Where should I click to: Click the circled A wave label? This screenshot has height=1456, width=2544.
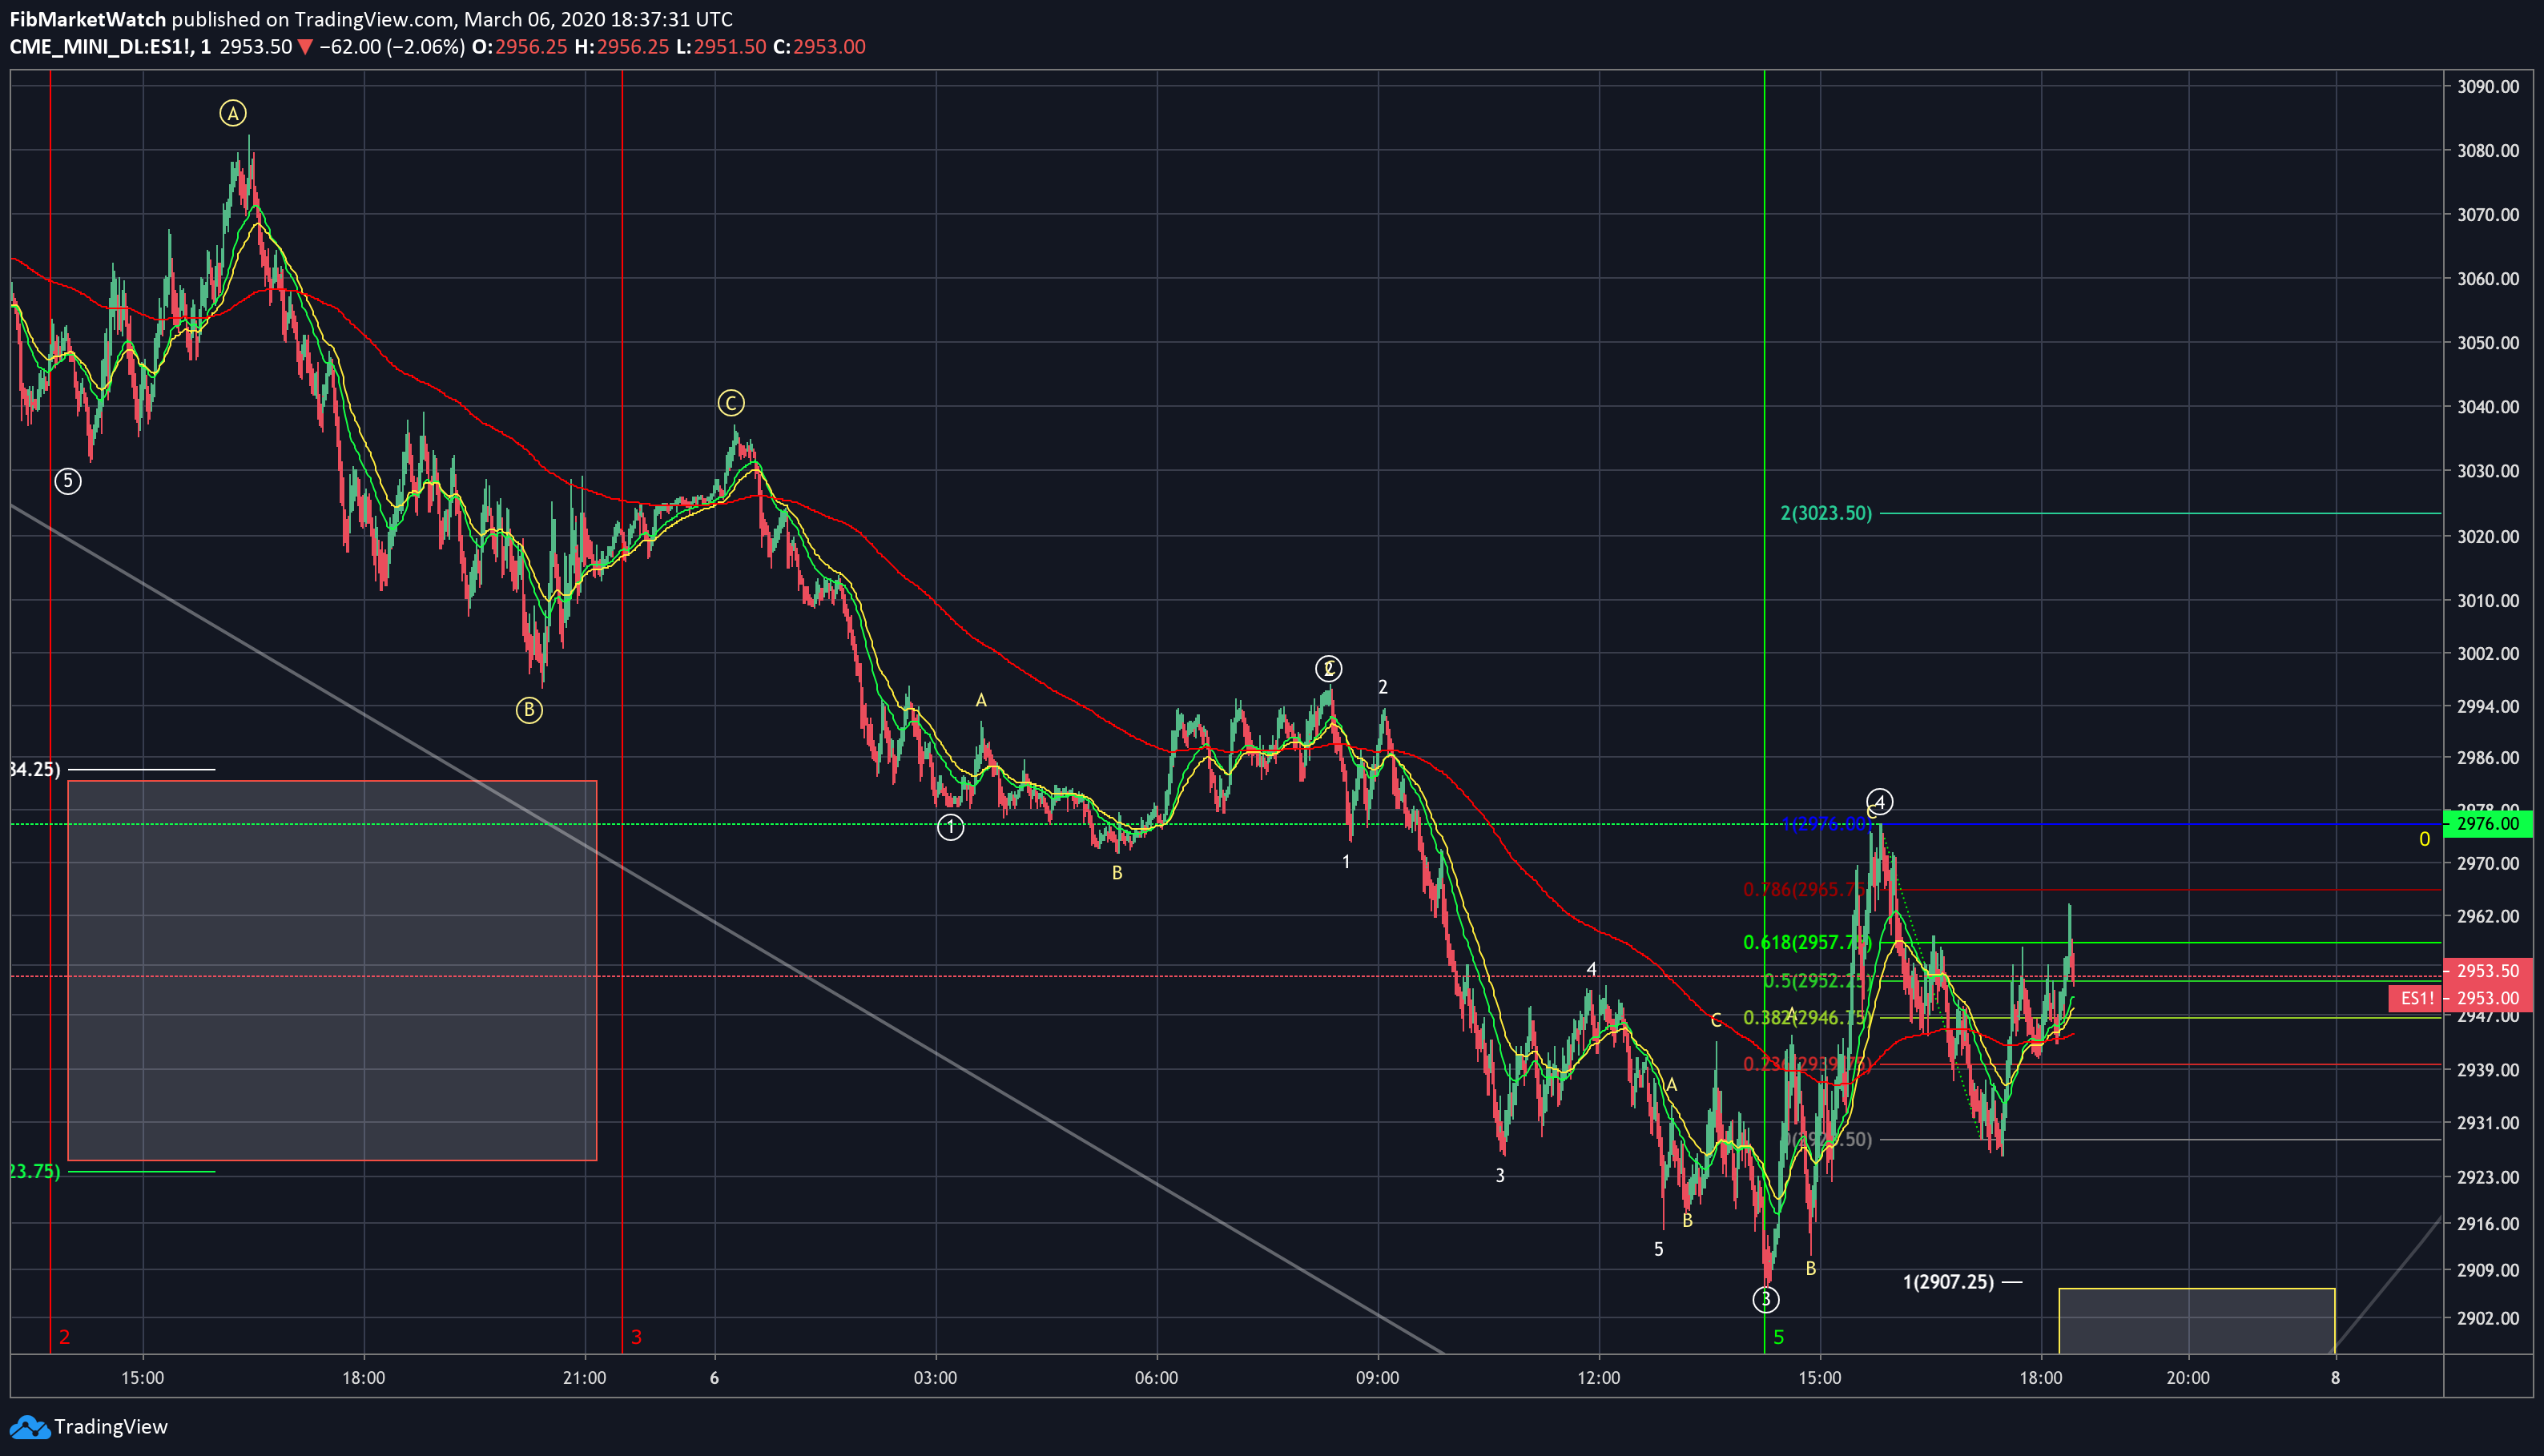[x=233, y=114]
